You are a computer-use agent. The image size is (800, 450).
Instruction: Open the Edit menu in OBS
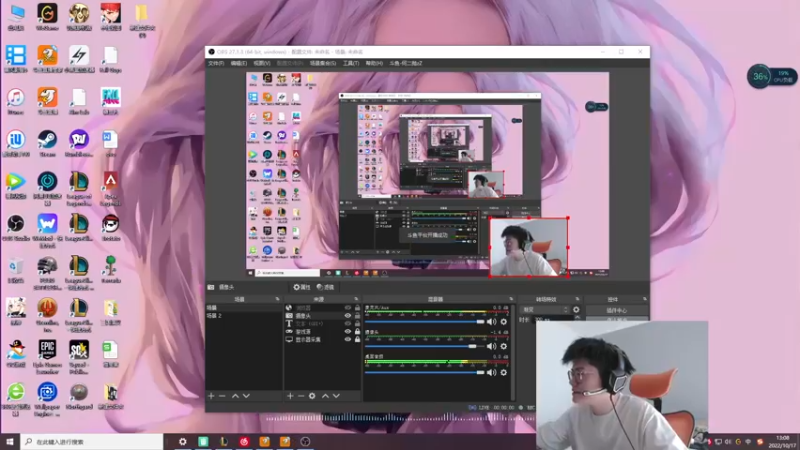[238, 63]
